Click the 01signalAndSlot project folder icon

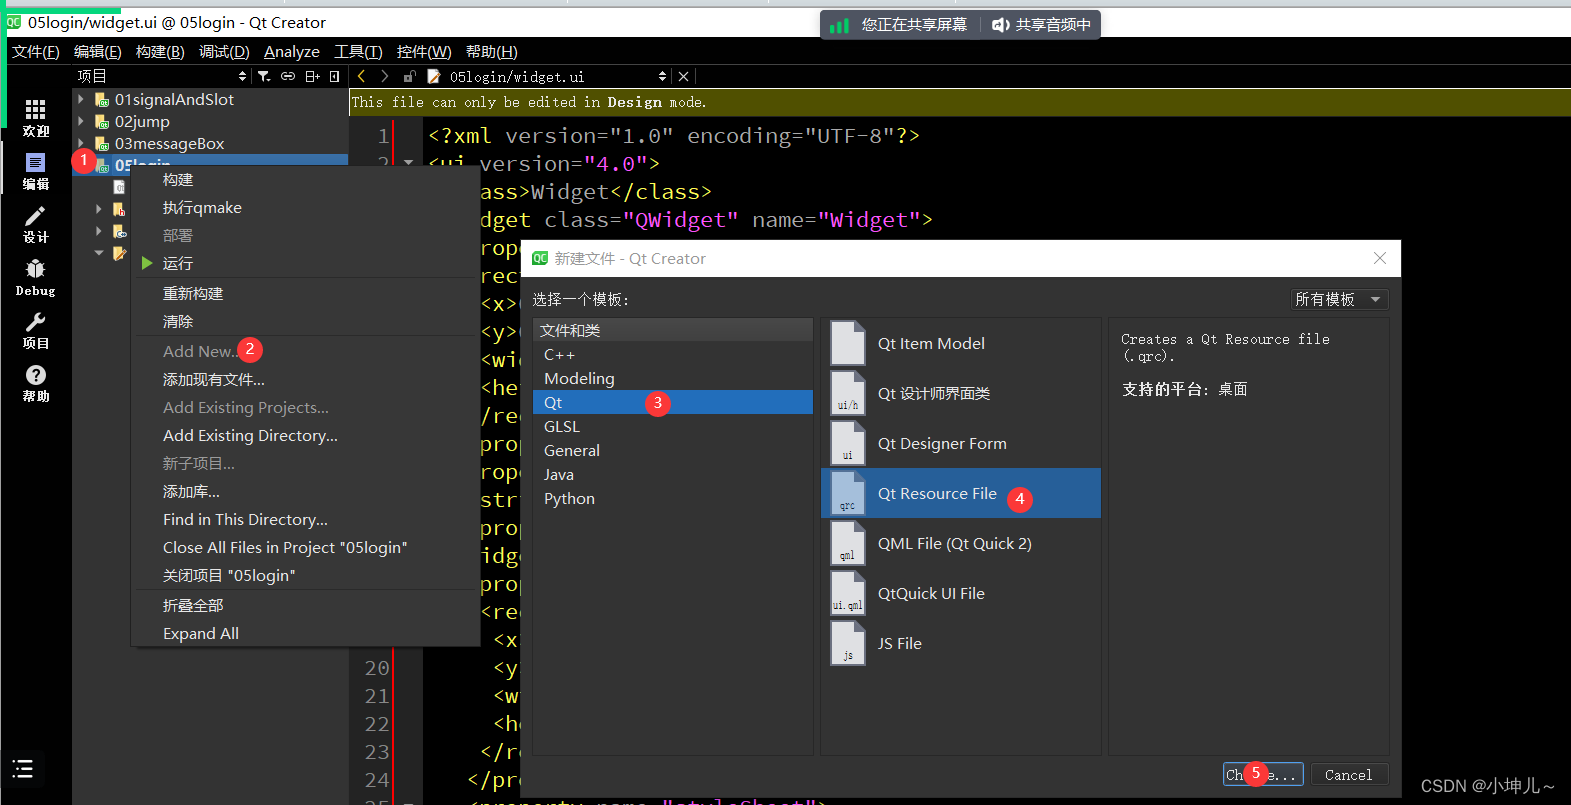[x=102, y=99]
